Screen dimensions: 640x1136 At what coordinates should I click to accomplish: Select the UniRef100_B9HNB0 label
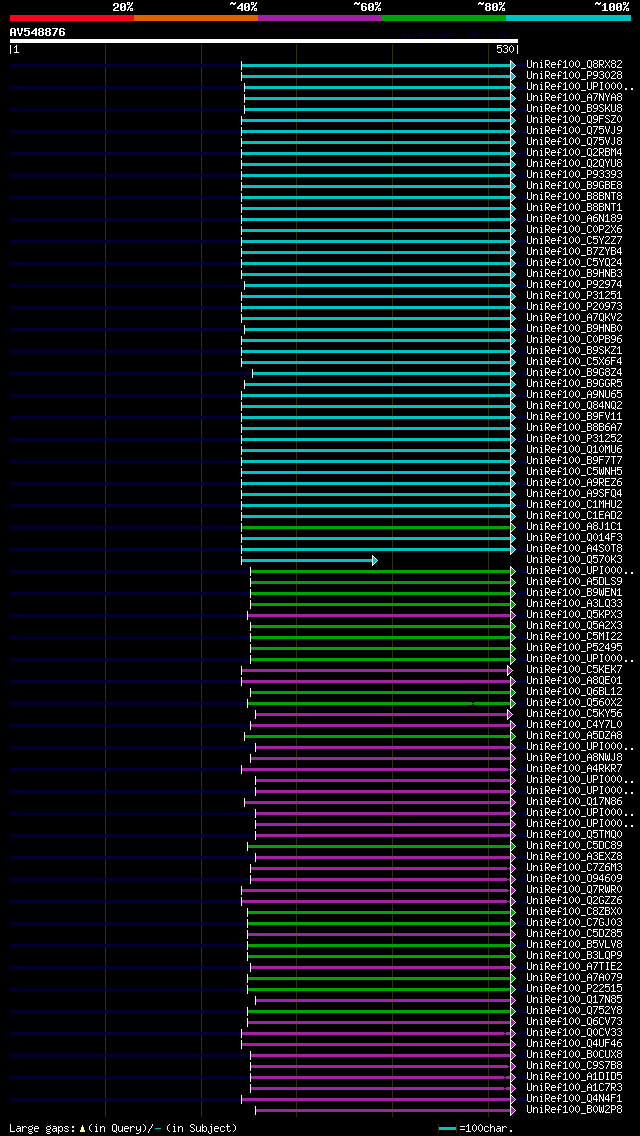[574, 329]
